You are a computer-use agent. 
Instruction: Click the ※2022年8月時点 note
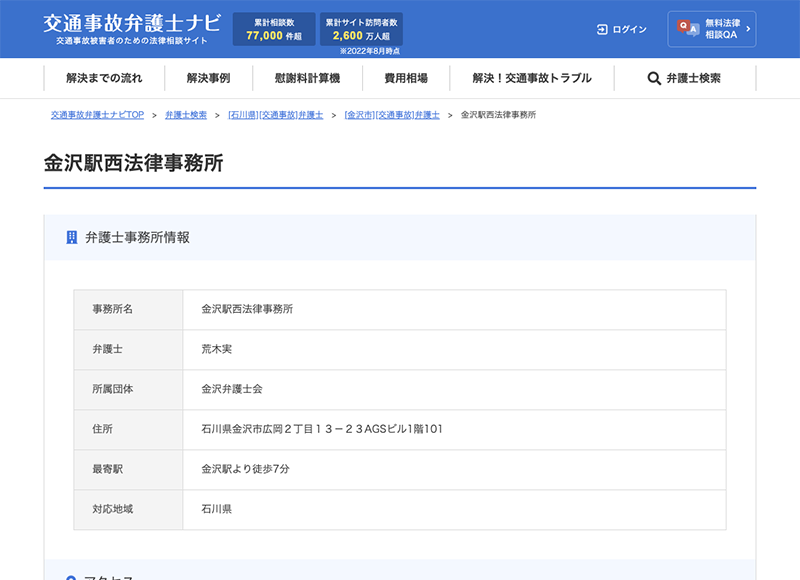point(370,52)
